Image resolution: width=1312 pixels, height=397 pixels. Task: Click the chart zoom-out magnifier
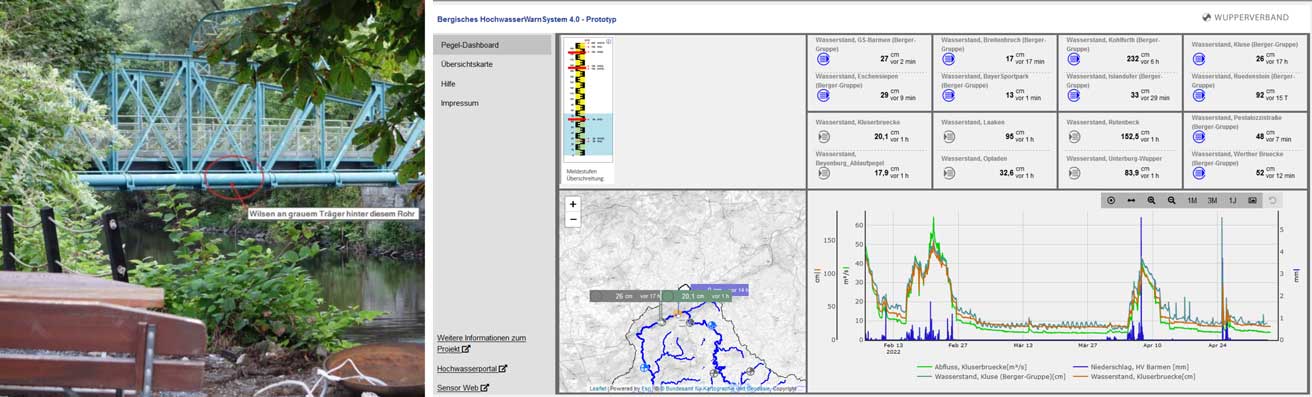[1171, 200]
